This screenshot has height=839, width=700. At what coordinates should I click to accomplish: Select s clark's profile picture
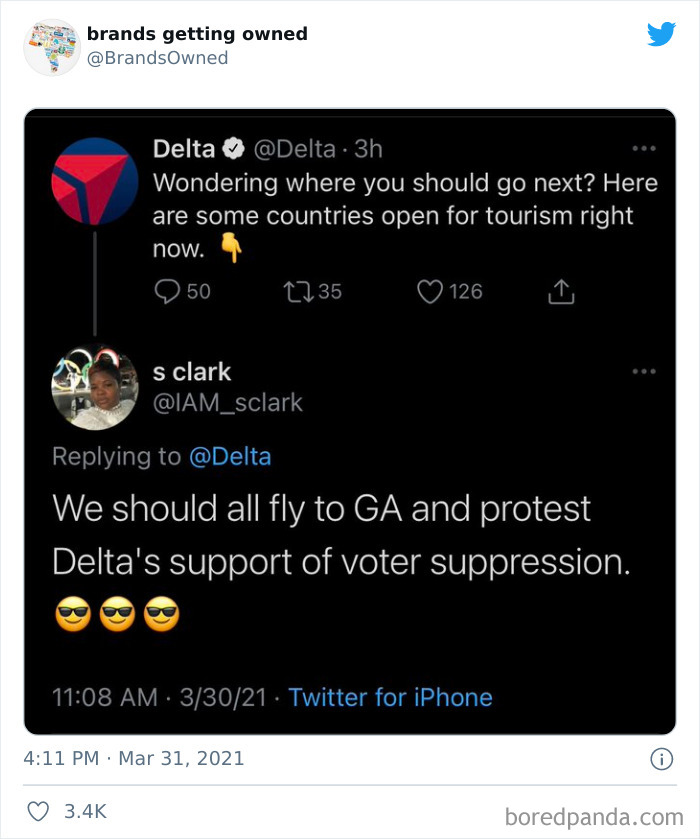pyautogui.click(x=95, y=390)
